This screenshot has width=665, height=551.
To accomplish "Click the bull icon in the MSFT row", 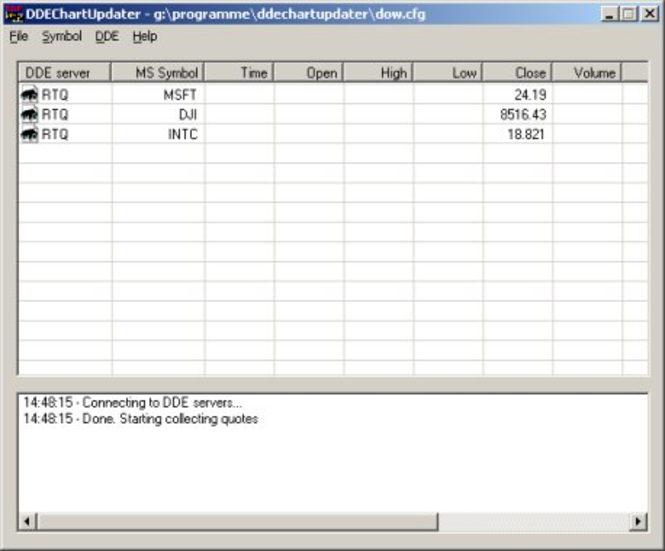I will pos(29,94).
